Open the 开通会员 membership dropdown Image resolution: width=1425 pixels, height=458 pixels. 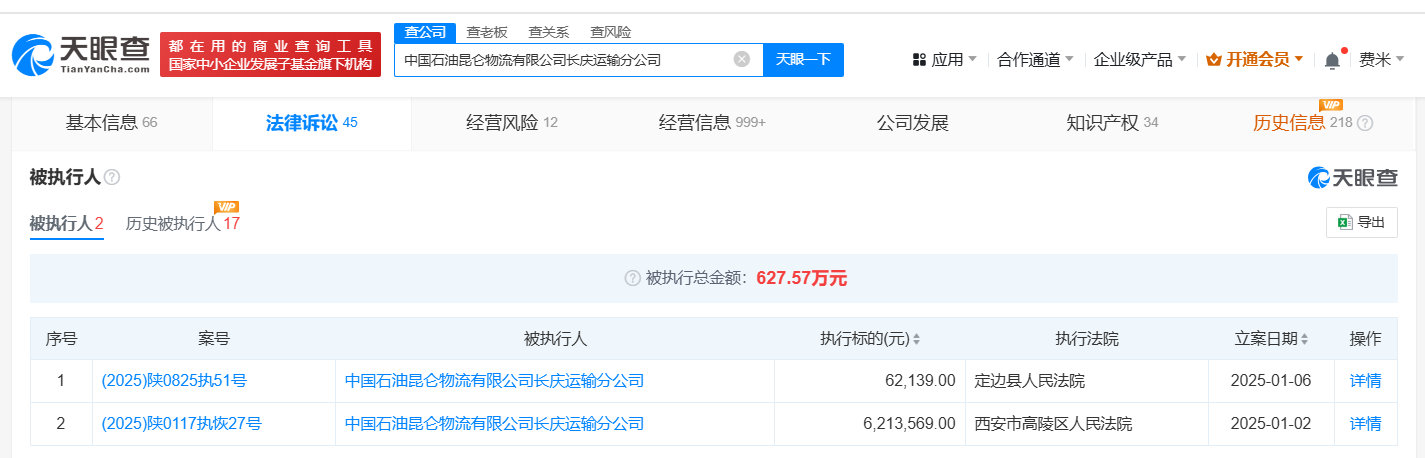1255,60
